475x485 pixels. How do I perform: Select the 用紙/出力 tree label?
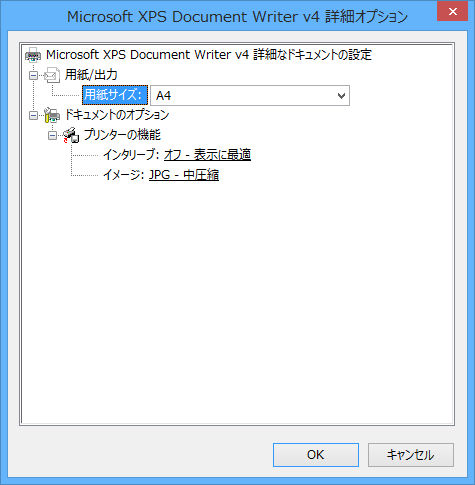pos(91,75)
